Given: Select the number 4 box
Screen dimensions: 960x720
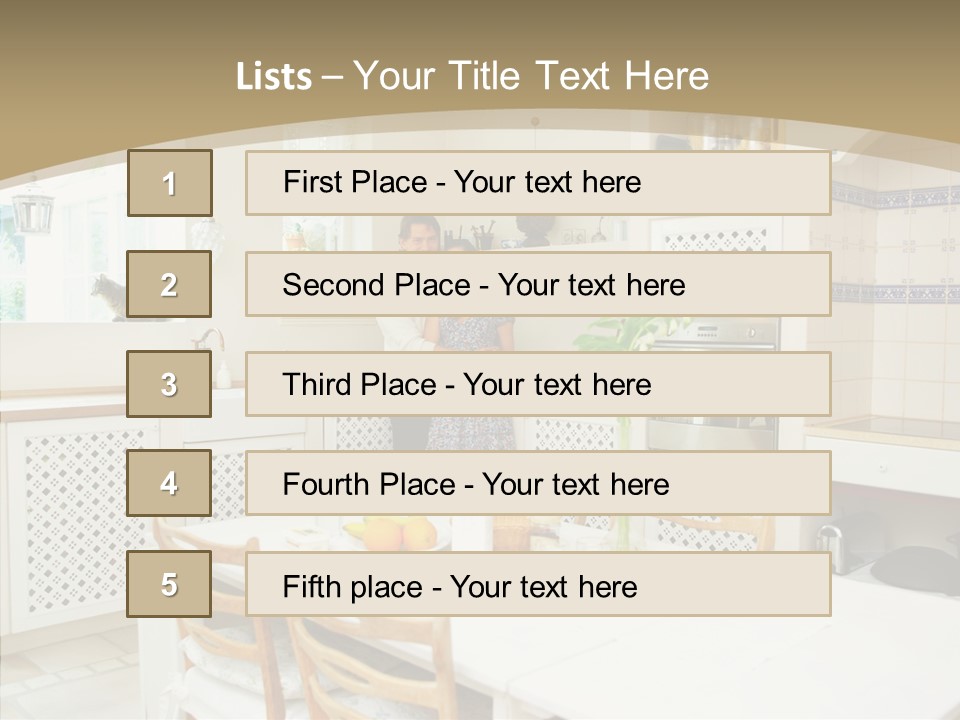Looking at the screenshot, I should pyautogui.click(x=169, y=483).
